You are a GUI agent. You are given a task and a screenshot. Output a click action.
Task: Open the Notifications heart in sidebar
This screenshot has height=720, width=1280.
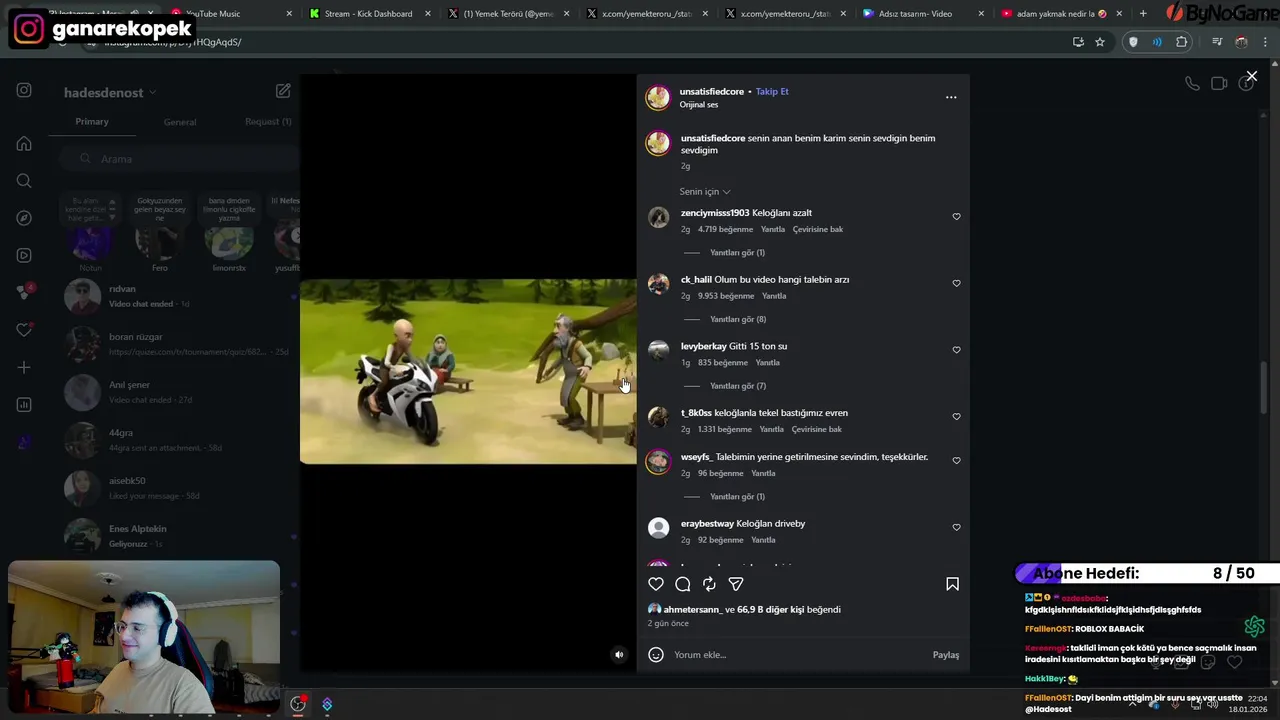pos(24,330)
